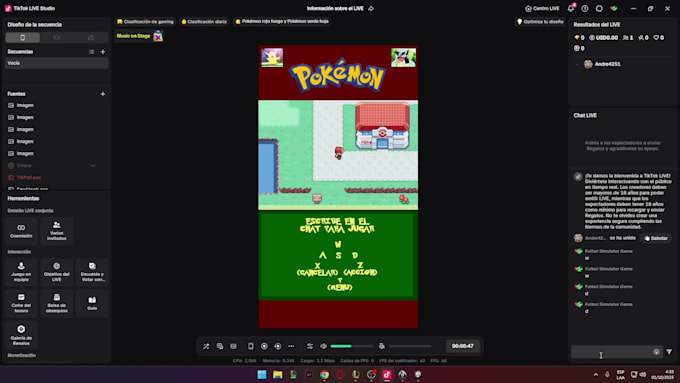Click the overlapping windows icon in control bar
680x383 pixels.
(x=220, y=346)
